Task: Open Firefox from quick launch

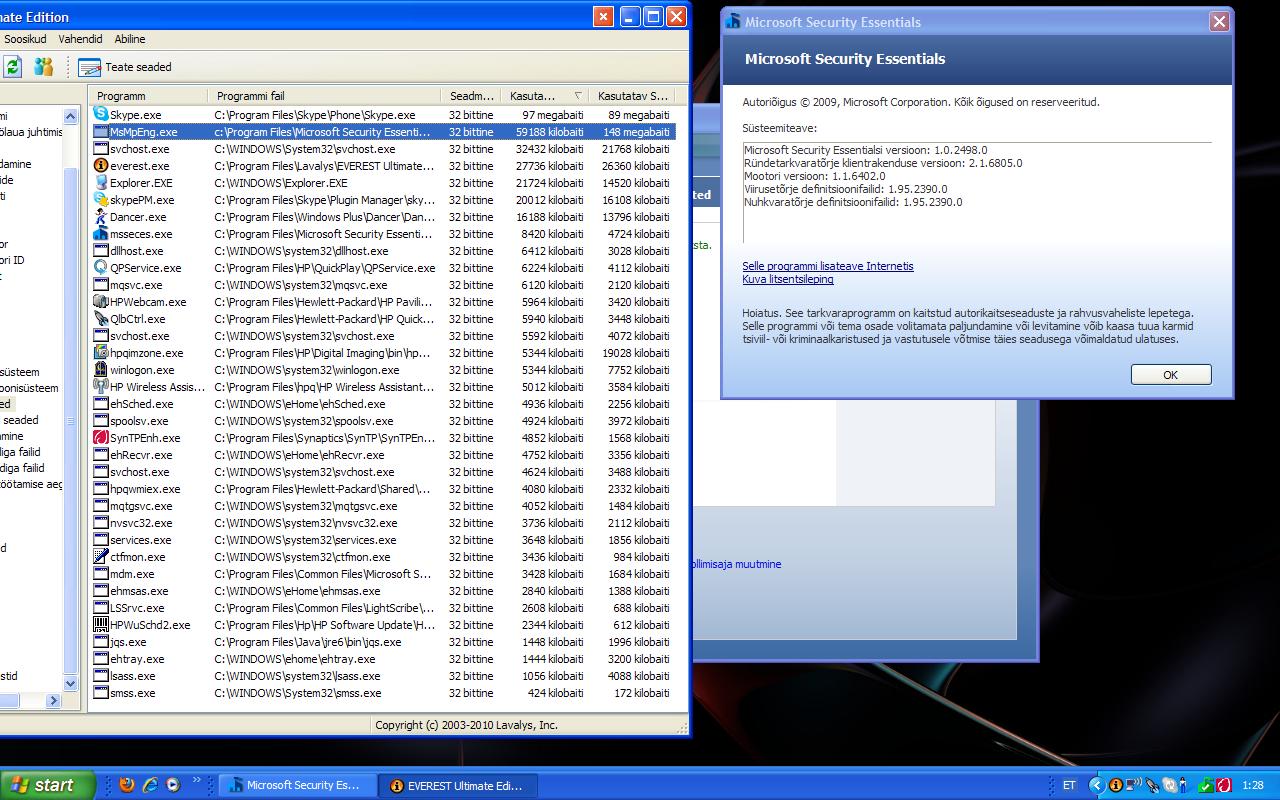Action: [126, 785]
